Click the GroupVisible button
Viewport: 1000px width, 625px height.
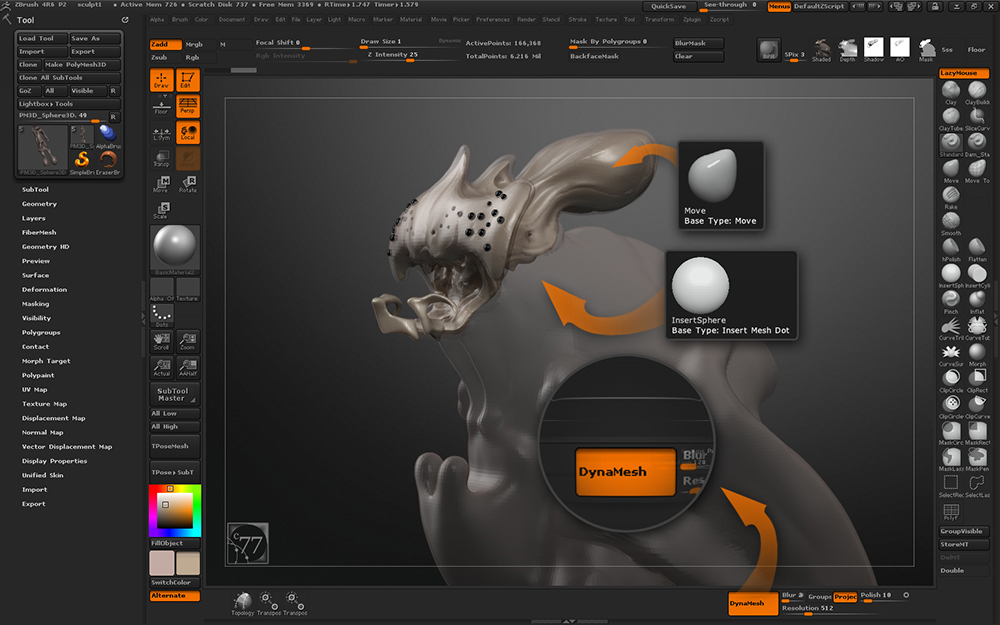coord(964,531)
